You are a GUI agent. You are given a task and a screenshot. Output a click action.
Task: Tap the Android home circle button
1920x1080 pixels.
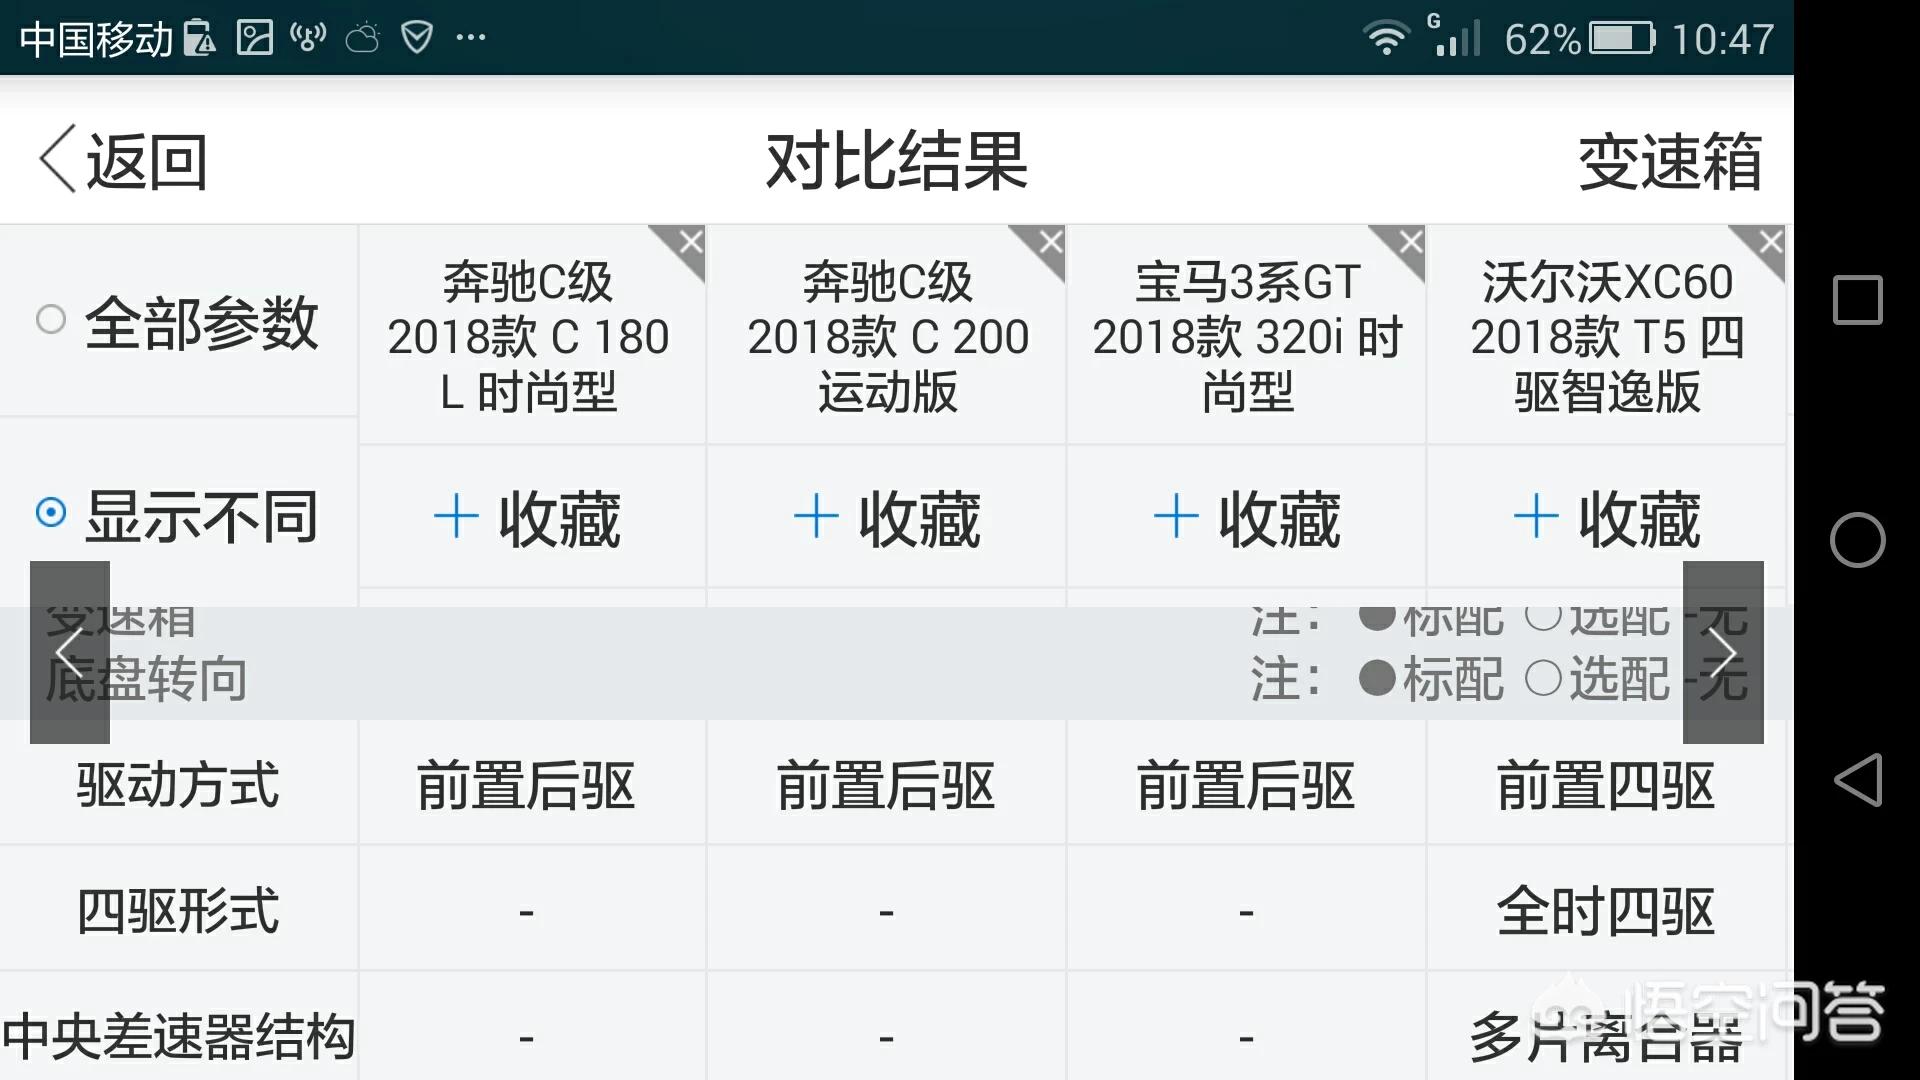(1857, 540)
